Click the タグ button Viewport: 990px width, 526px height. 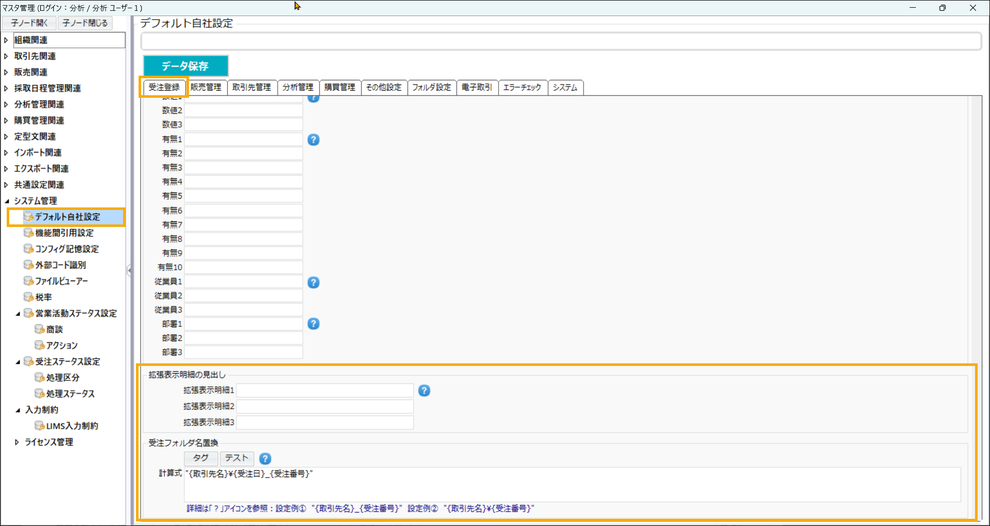200,458
